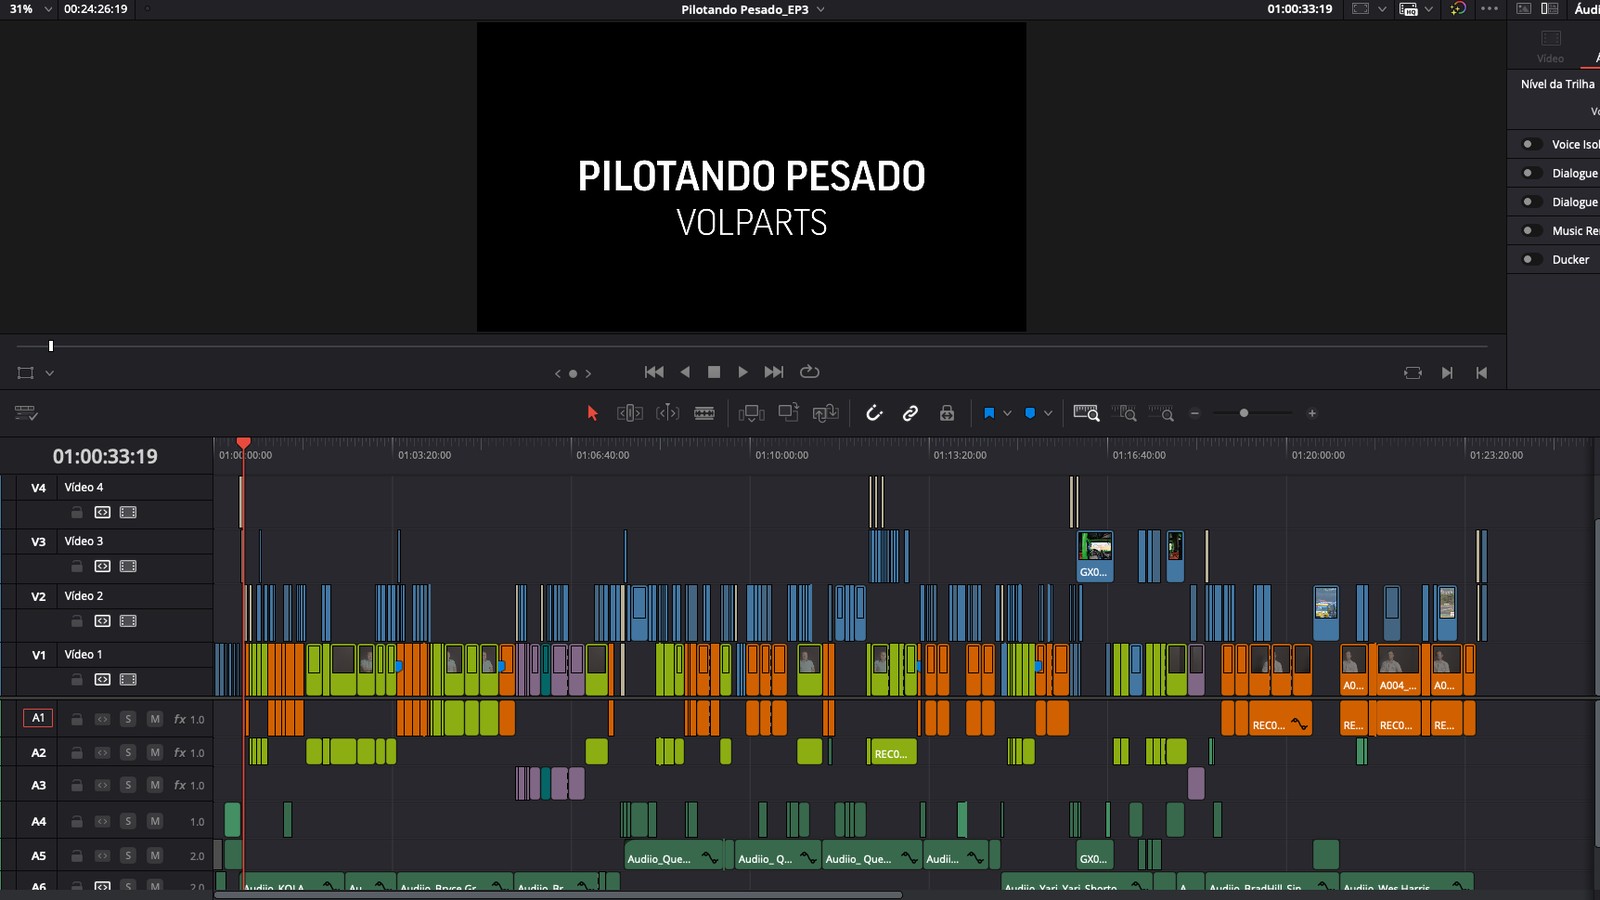Toggle Linked Selection chain icon
Screen dimensions: 1600x900
click(x=910, y=413)
